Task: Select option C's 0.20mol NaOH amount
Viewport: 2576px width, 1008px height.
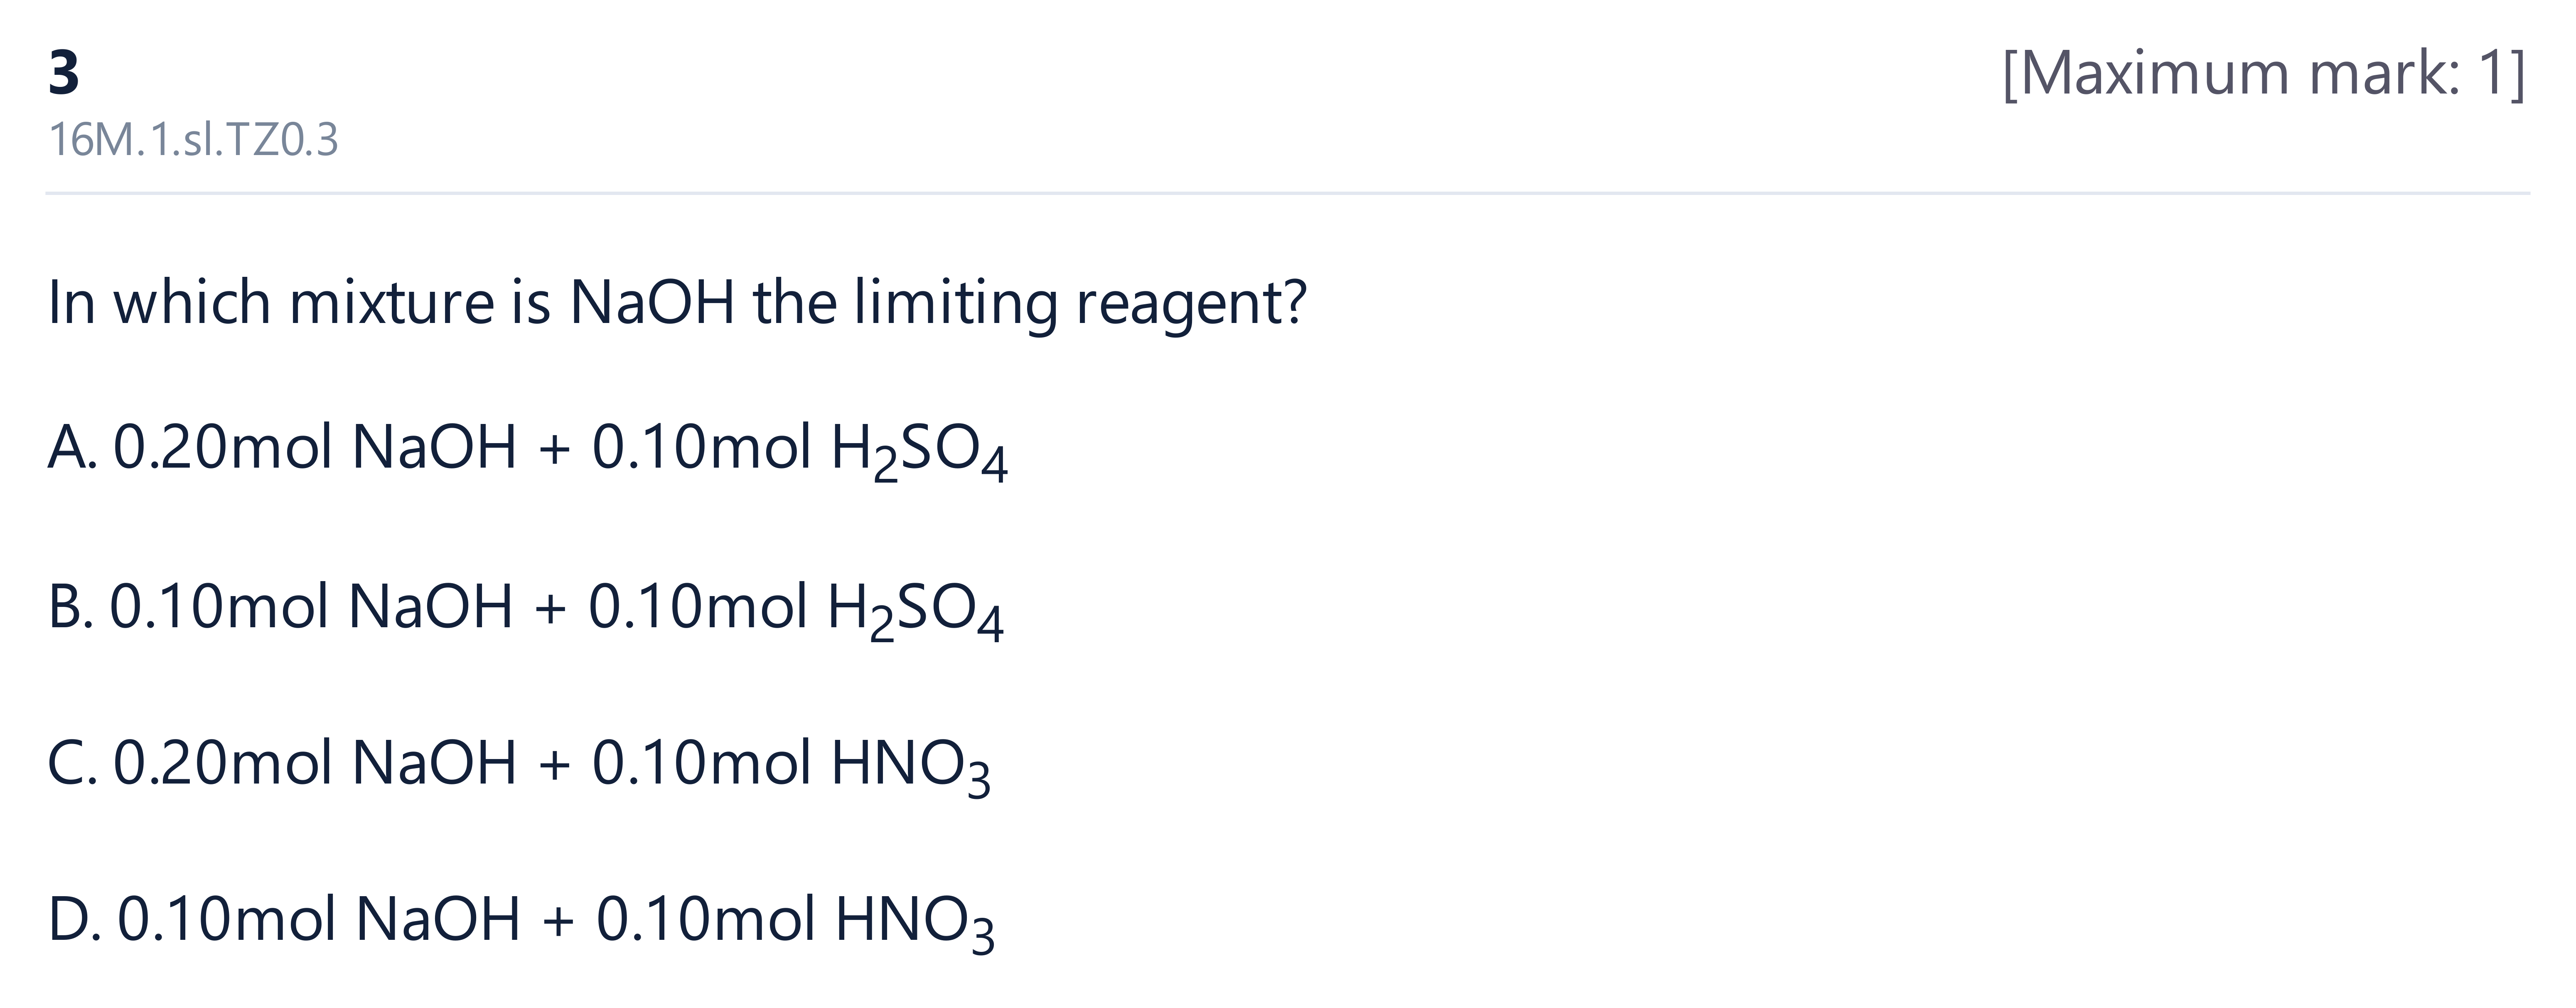Action: tap(315, 763)
